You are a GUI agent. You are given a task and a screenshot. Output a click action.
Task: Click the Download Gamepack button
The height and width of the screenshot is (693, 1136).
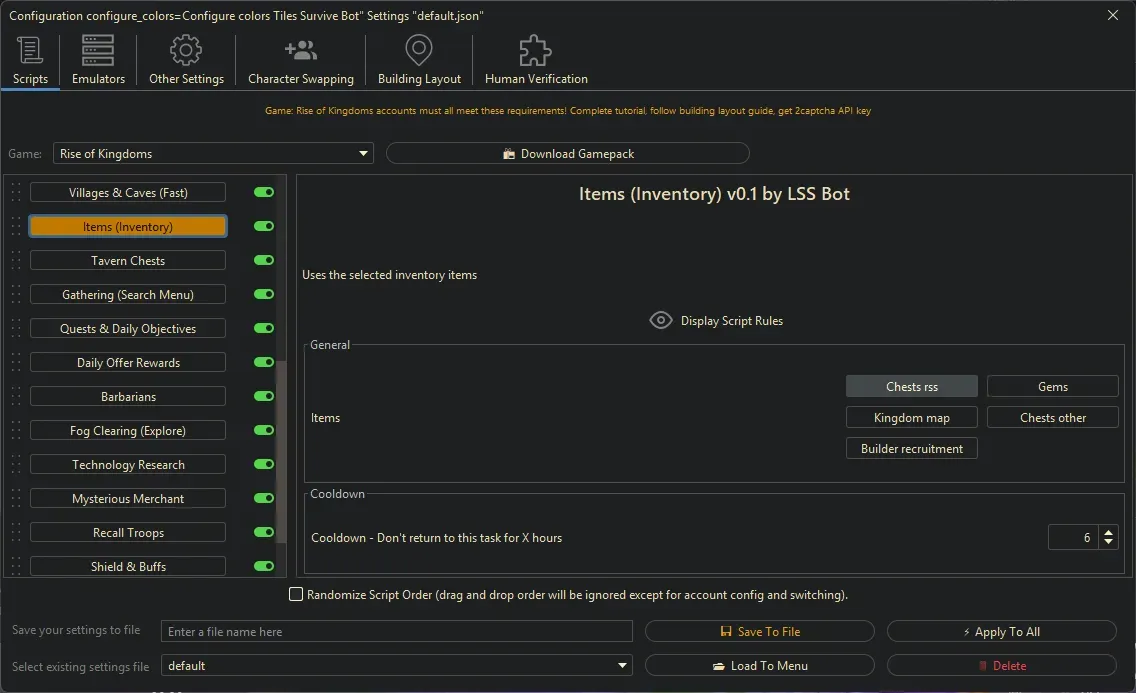(x=567, y=153)
